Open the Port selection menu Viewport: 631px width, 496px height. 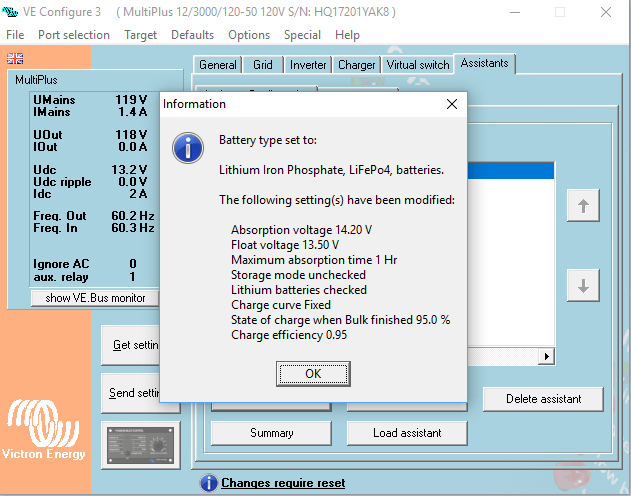pyautogui.click(x=74, y=35)
